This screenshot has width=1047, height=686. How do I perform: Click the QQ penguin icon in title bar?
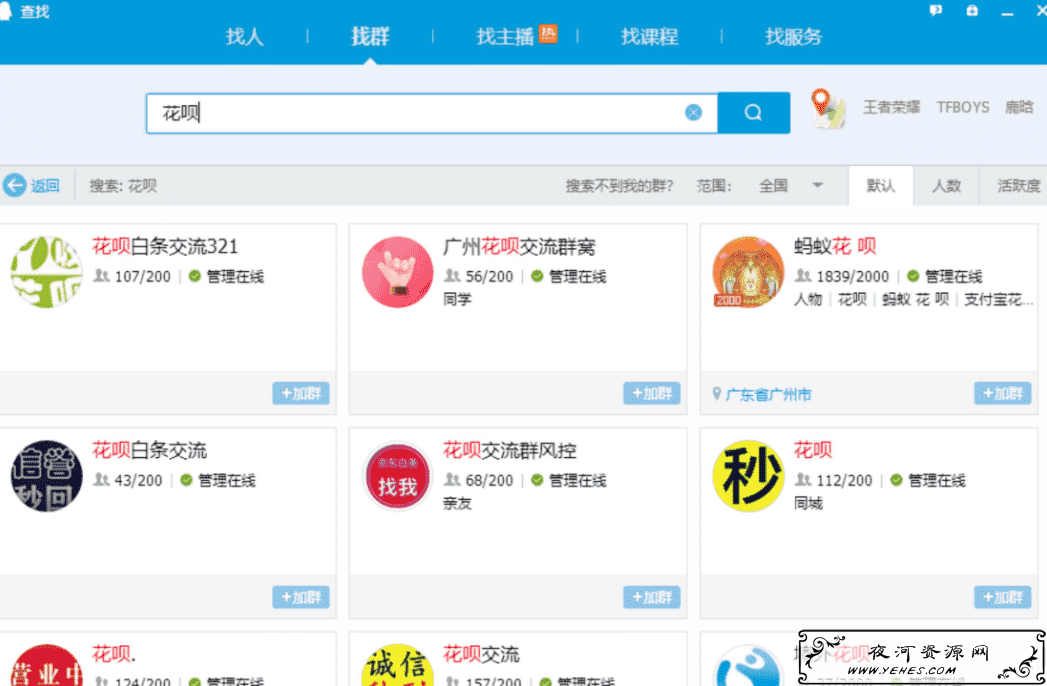tap(6, 11)
